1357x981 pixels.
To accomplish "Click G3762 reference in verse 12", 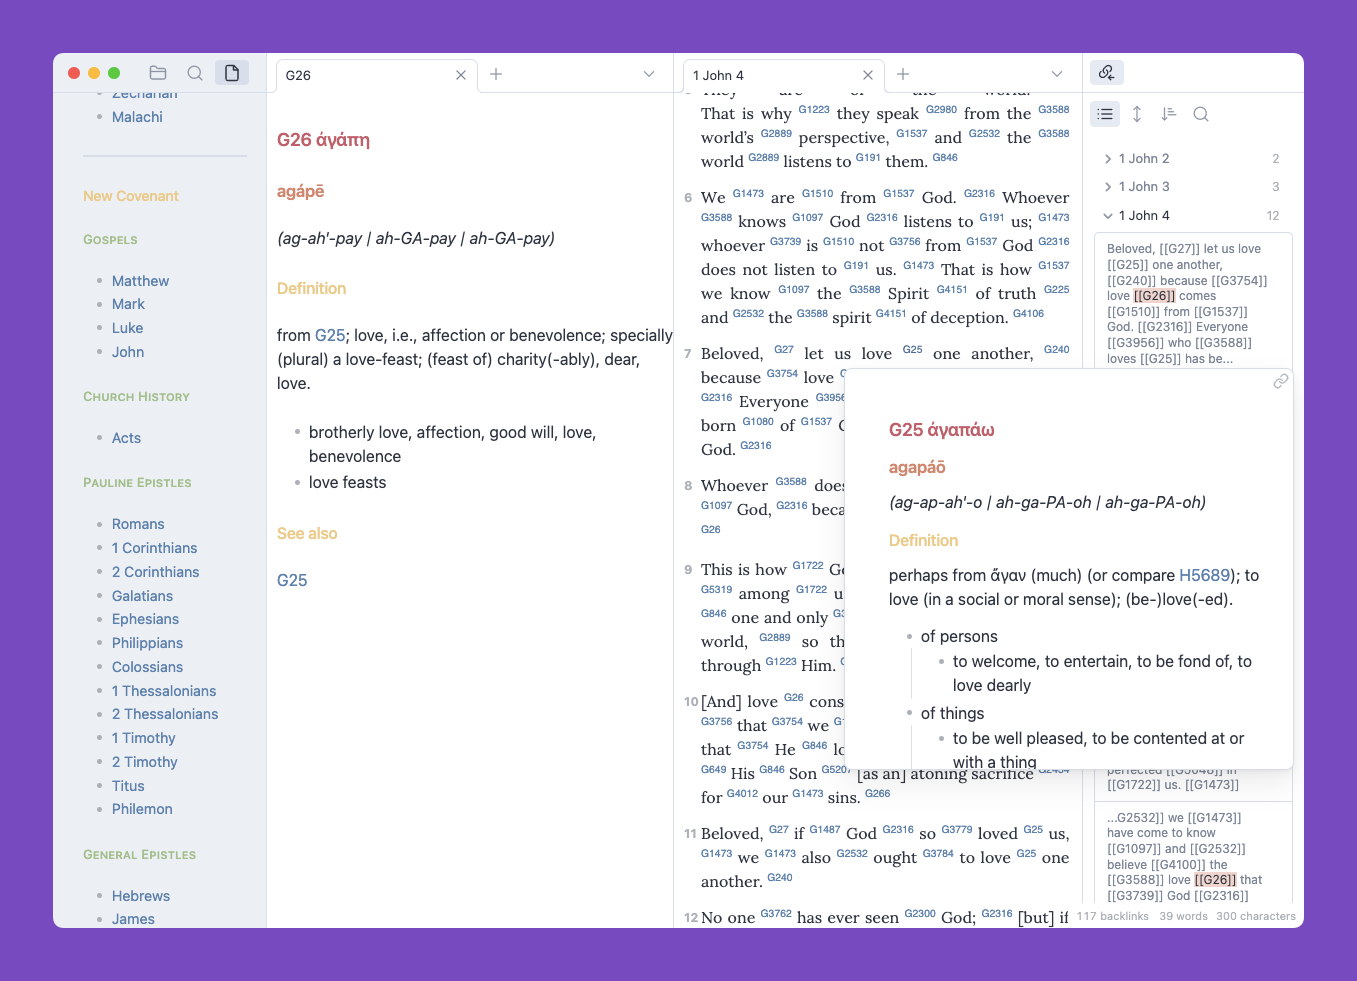I will [x=776, y=914].
